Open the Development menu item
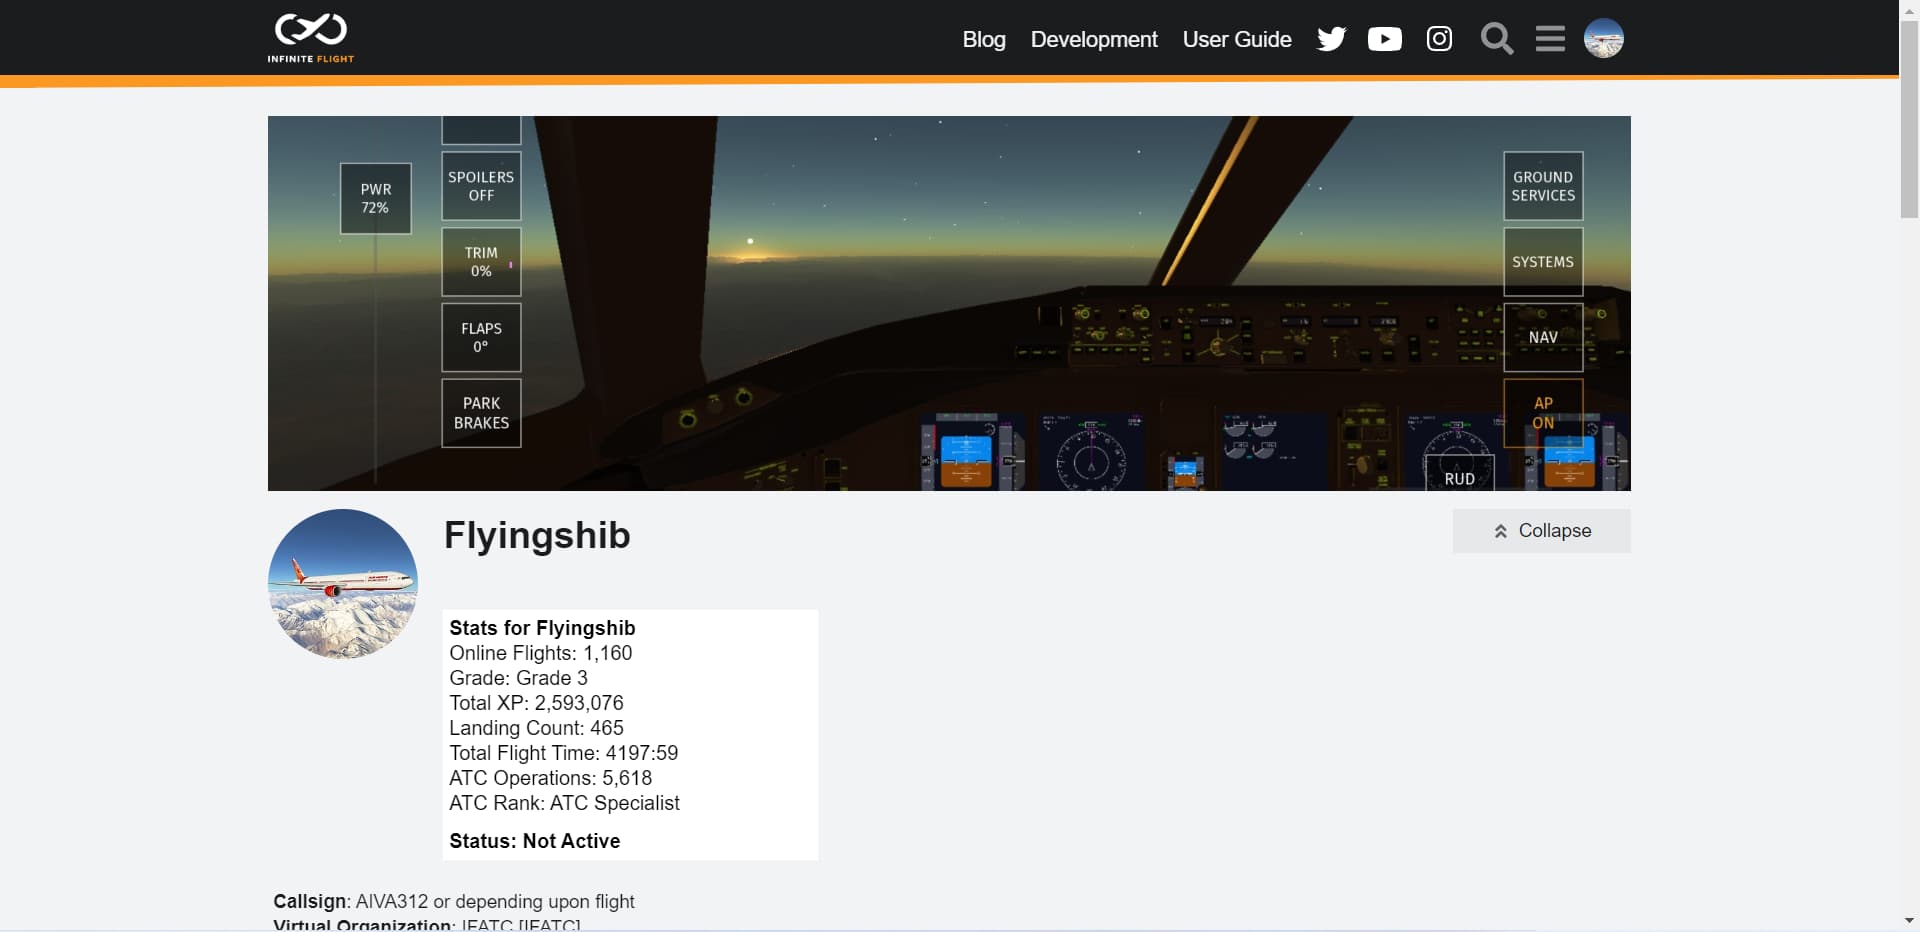This screenshot has height=932, width=1920. pyautogui.click(x=1094, y=39)
